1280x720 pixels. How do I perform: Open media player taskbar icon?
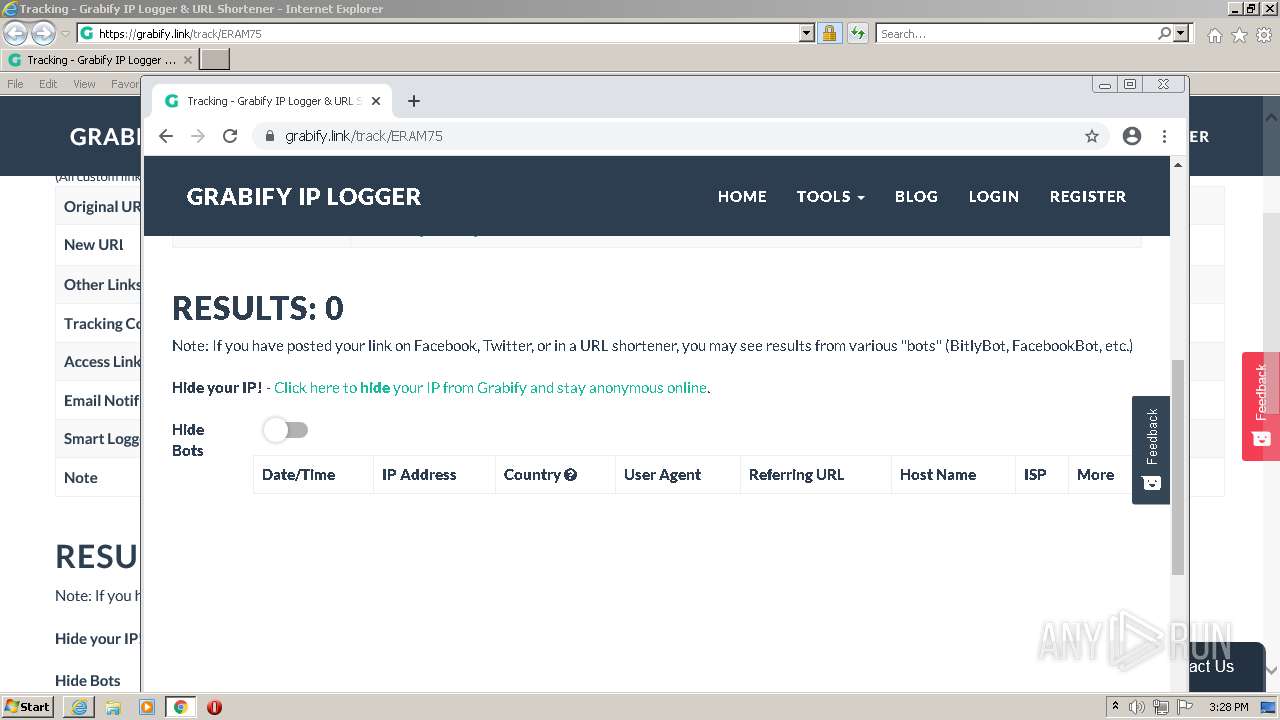point(147,707)
